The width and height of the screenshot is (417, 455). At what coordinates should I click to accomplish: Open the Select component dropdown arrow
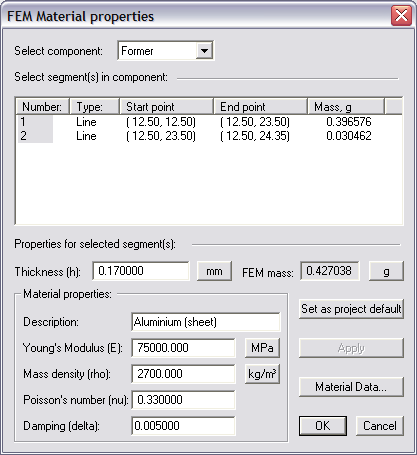point(204,51)
